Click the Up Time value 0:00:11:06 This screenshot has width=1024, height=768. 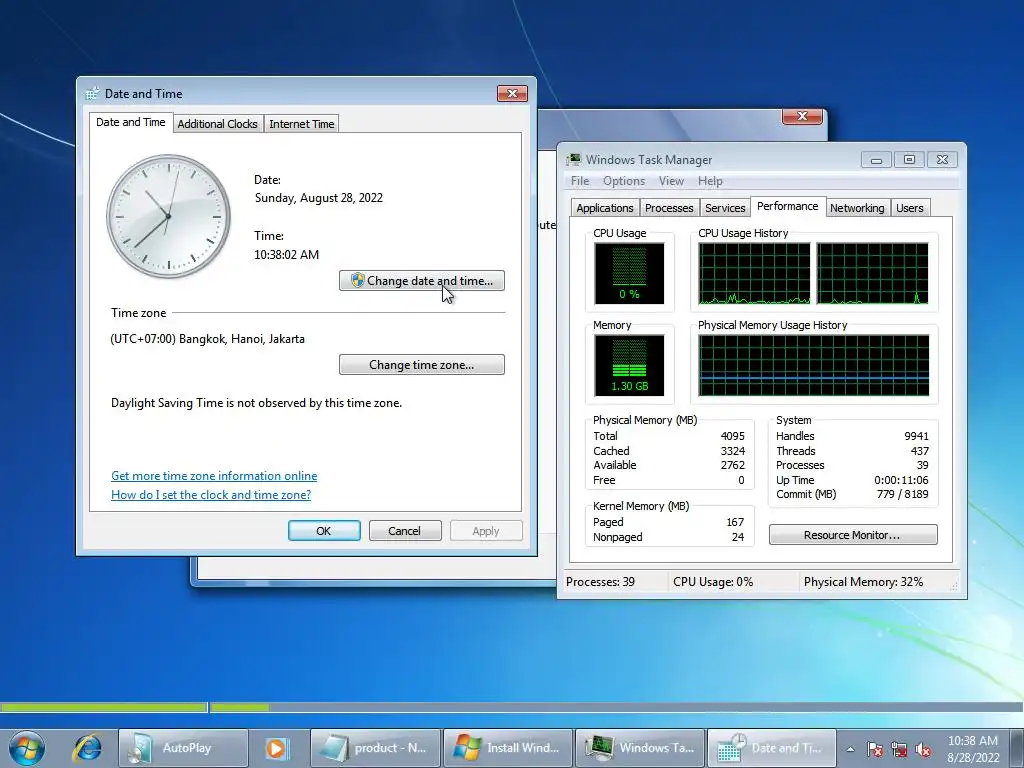point(901,480)
